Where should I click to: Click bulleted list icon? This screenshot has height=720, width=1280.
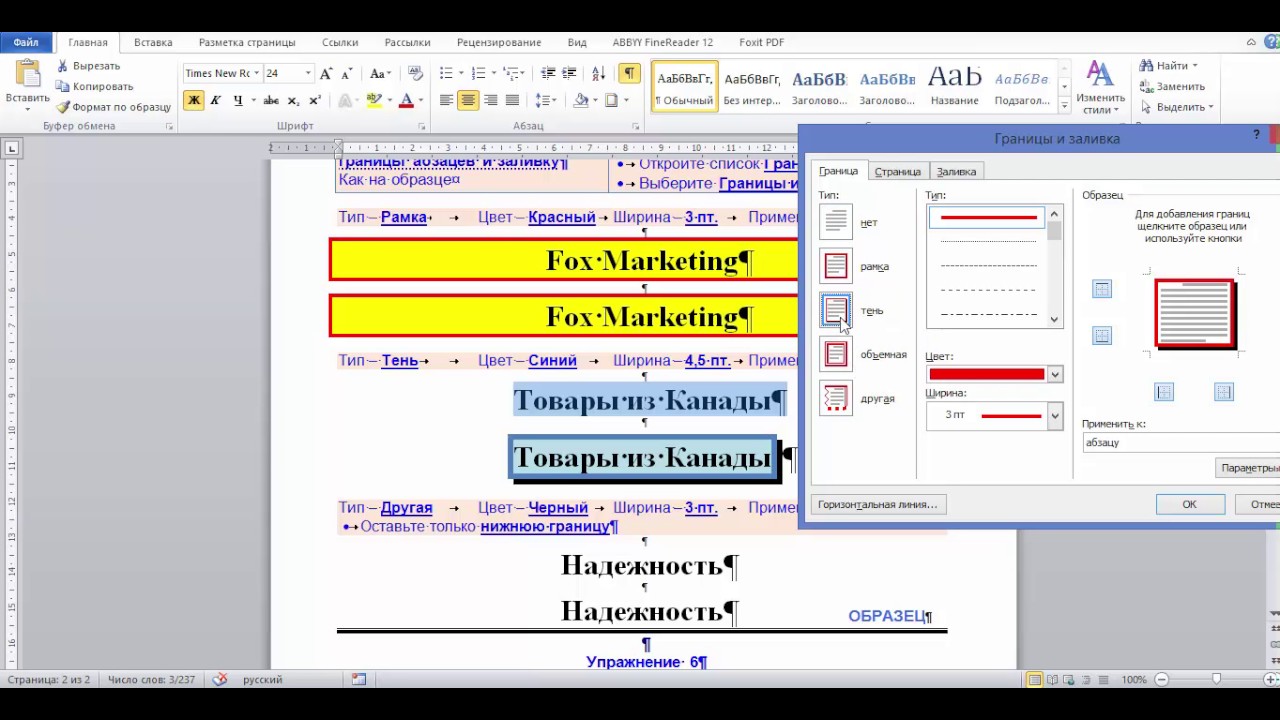(446, 73)
